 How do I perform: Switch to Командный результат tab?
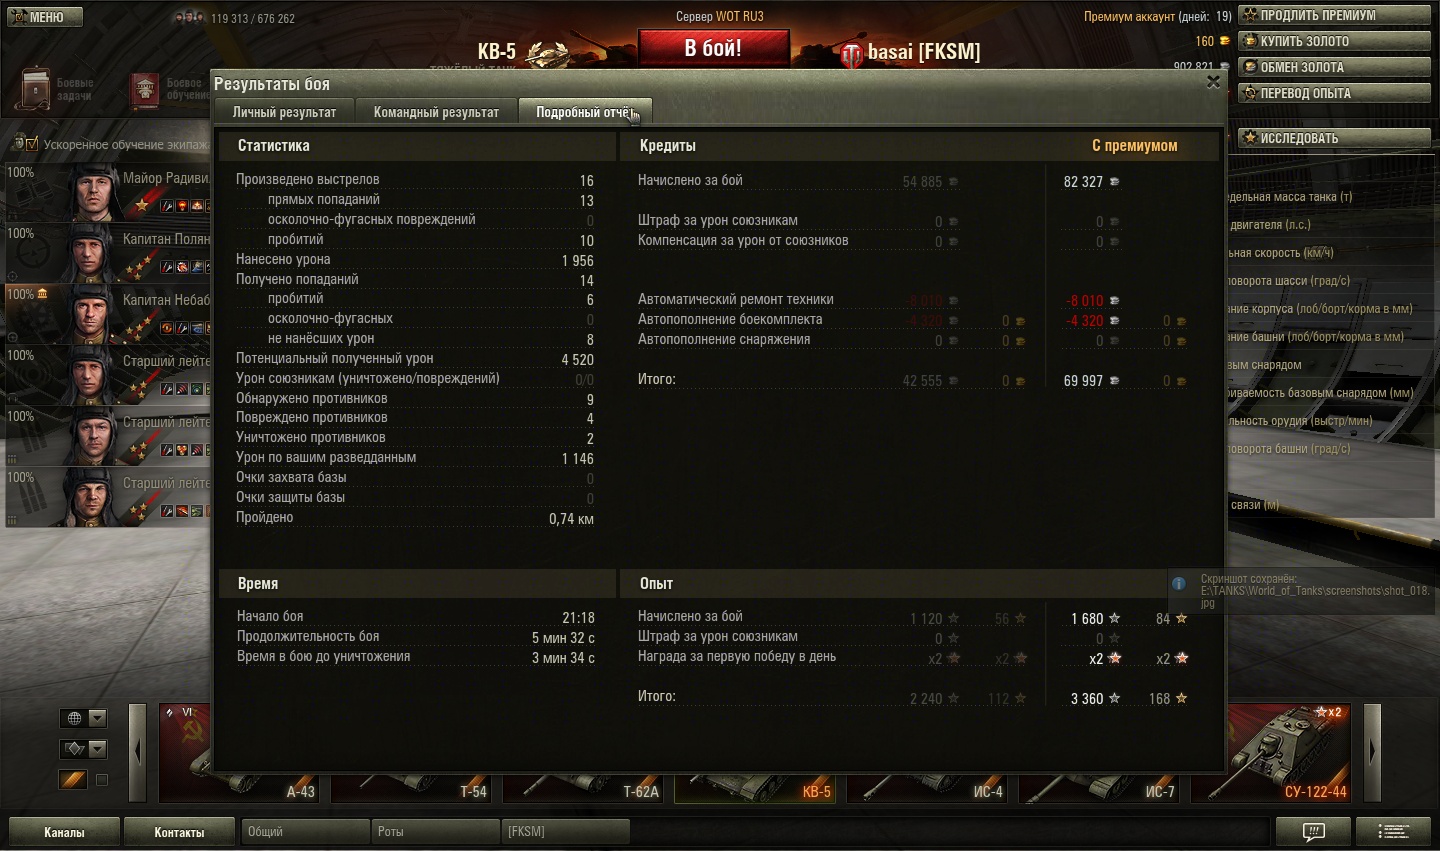point(436,112)
